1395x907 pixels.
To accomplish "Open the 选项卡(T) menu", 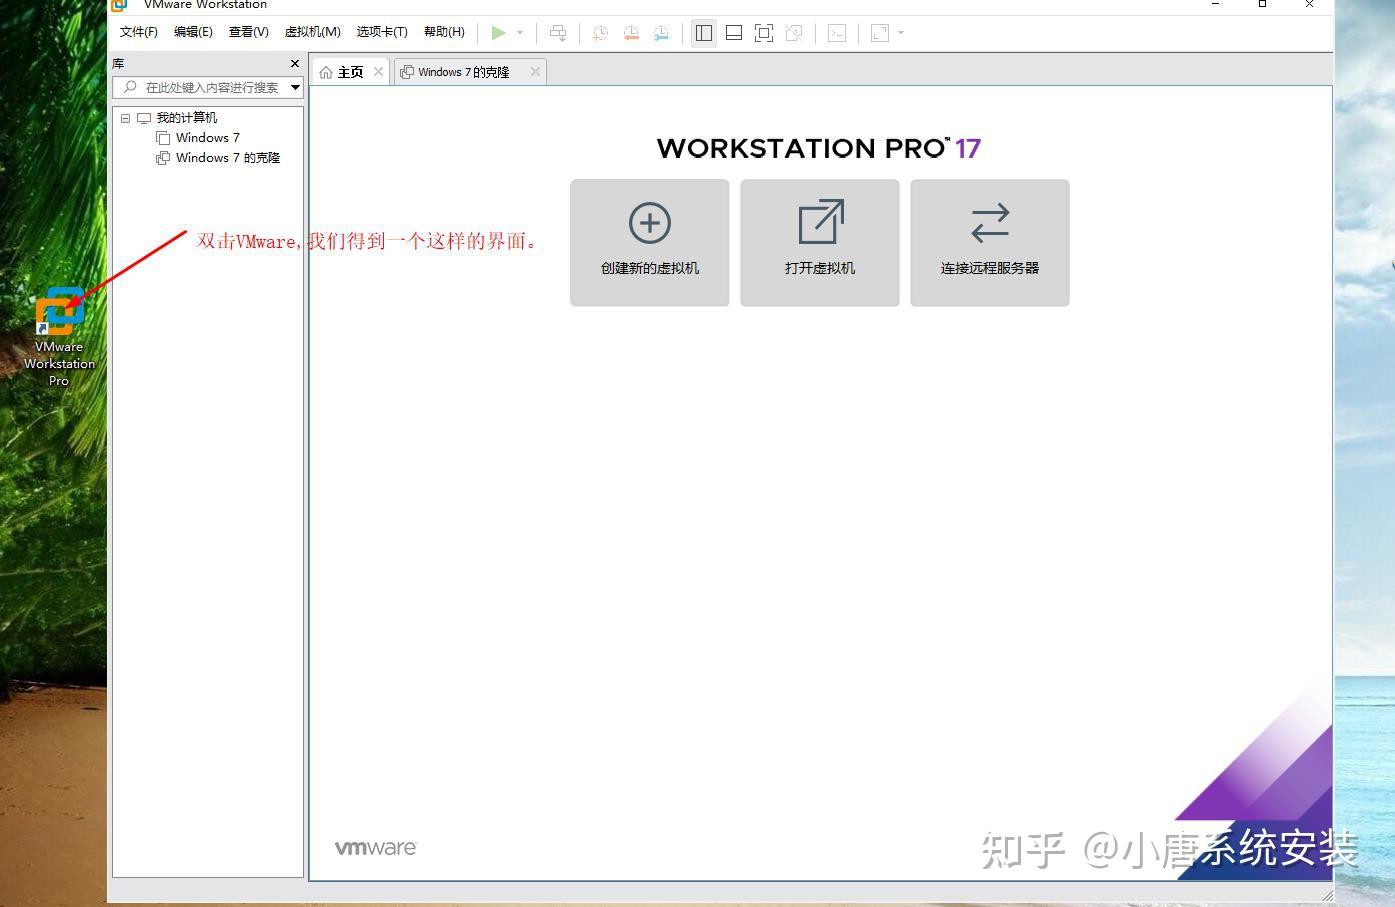I will 382,32.
